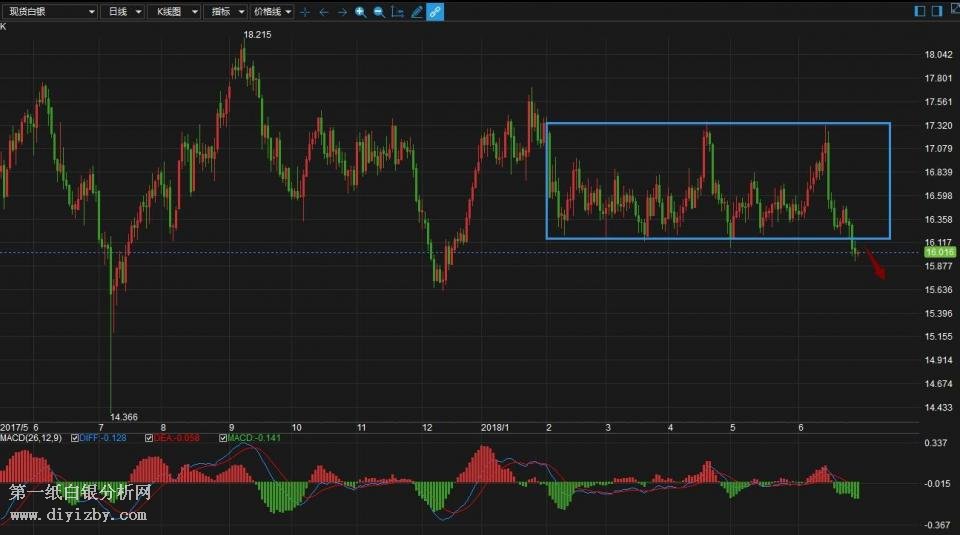Viewport: 960px width, 535px height.
Task: Click the 2017/5 date axis label
Action: (14, 427)
